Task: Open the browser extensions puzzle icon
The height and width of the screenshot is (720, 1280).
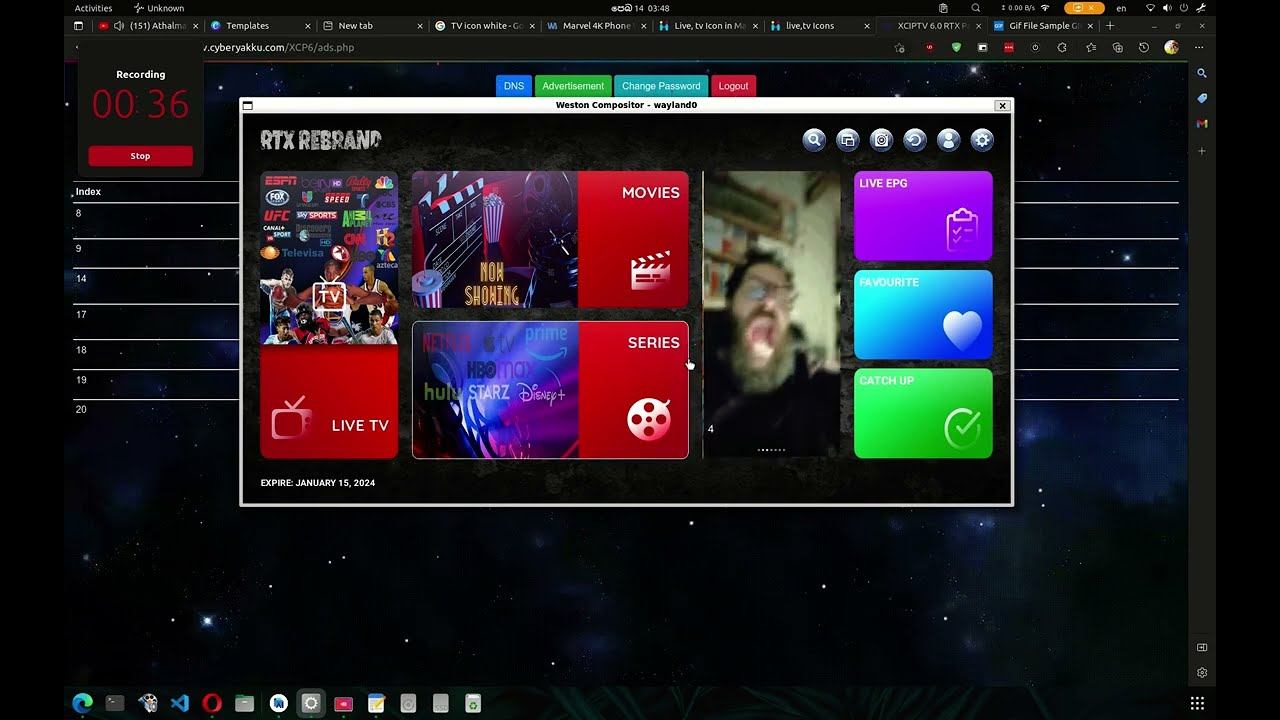Action: point(1062,47)
